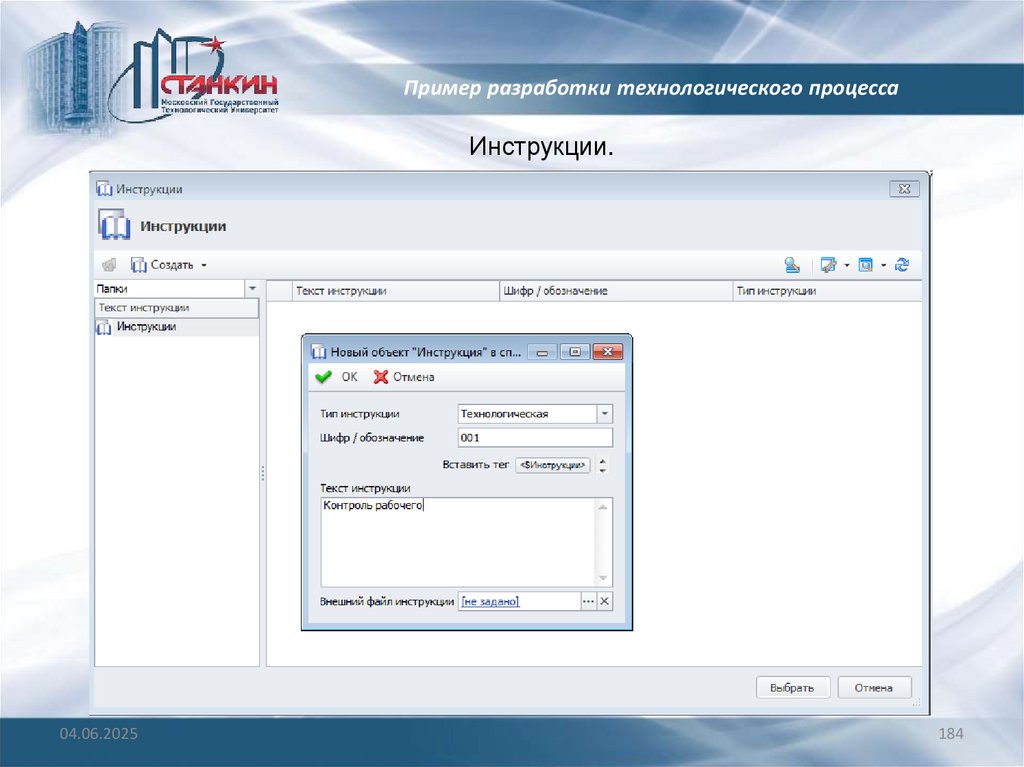The image size is (1024, 767).
Task: Click scrollbar up arrow in text area
Action: point(603,507)
